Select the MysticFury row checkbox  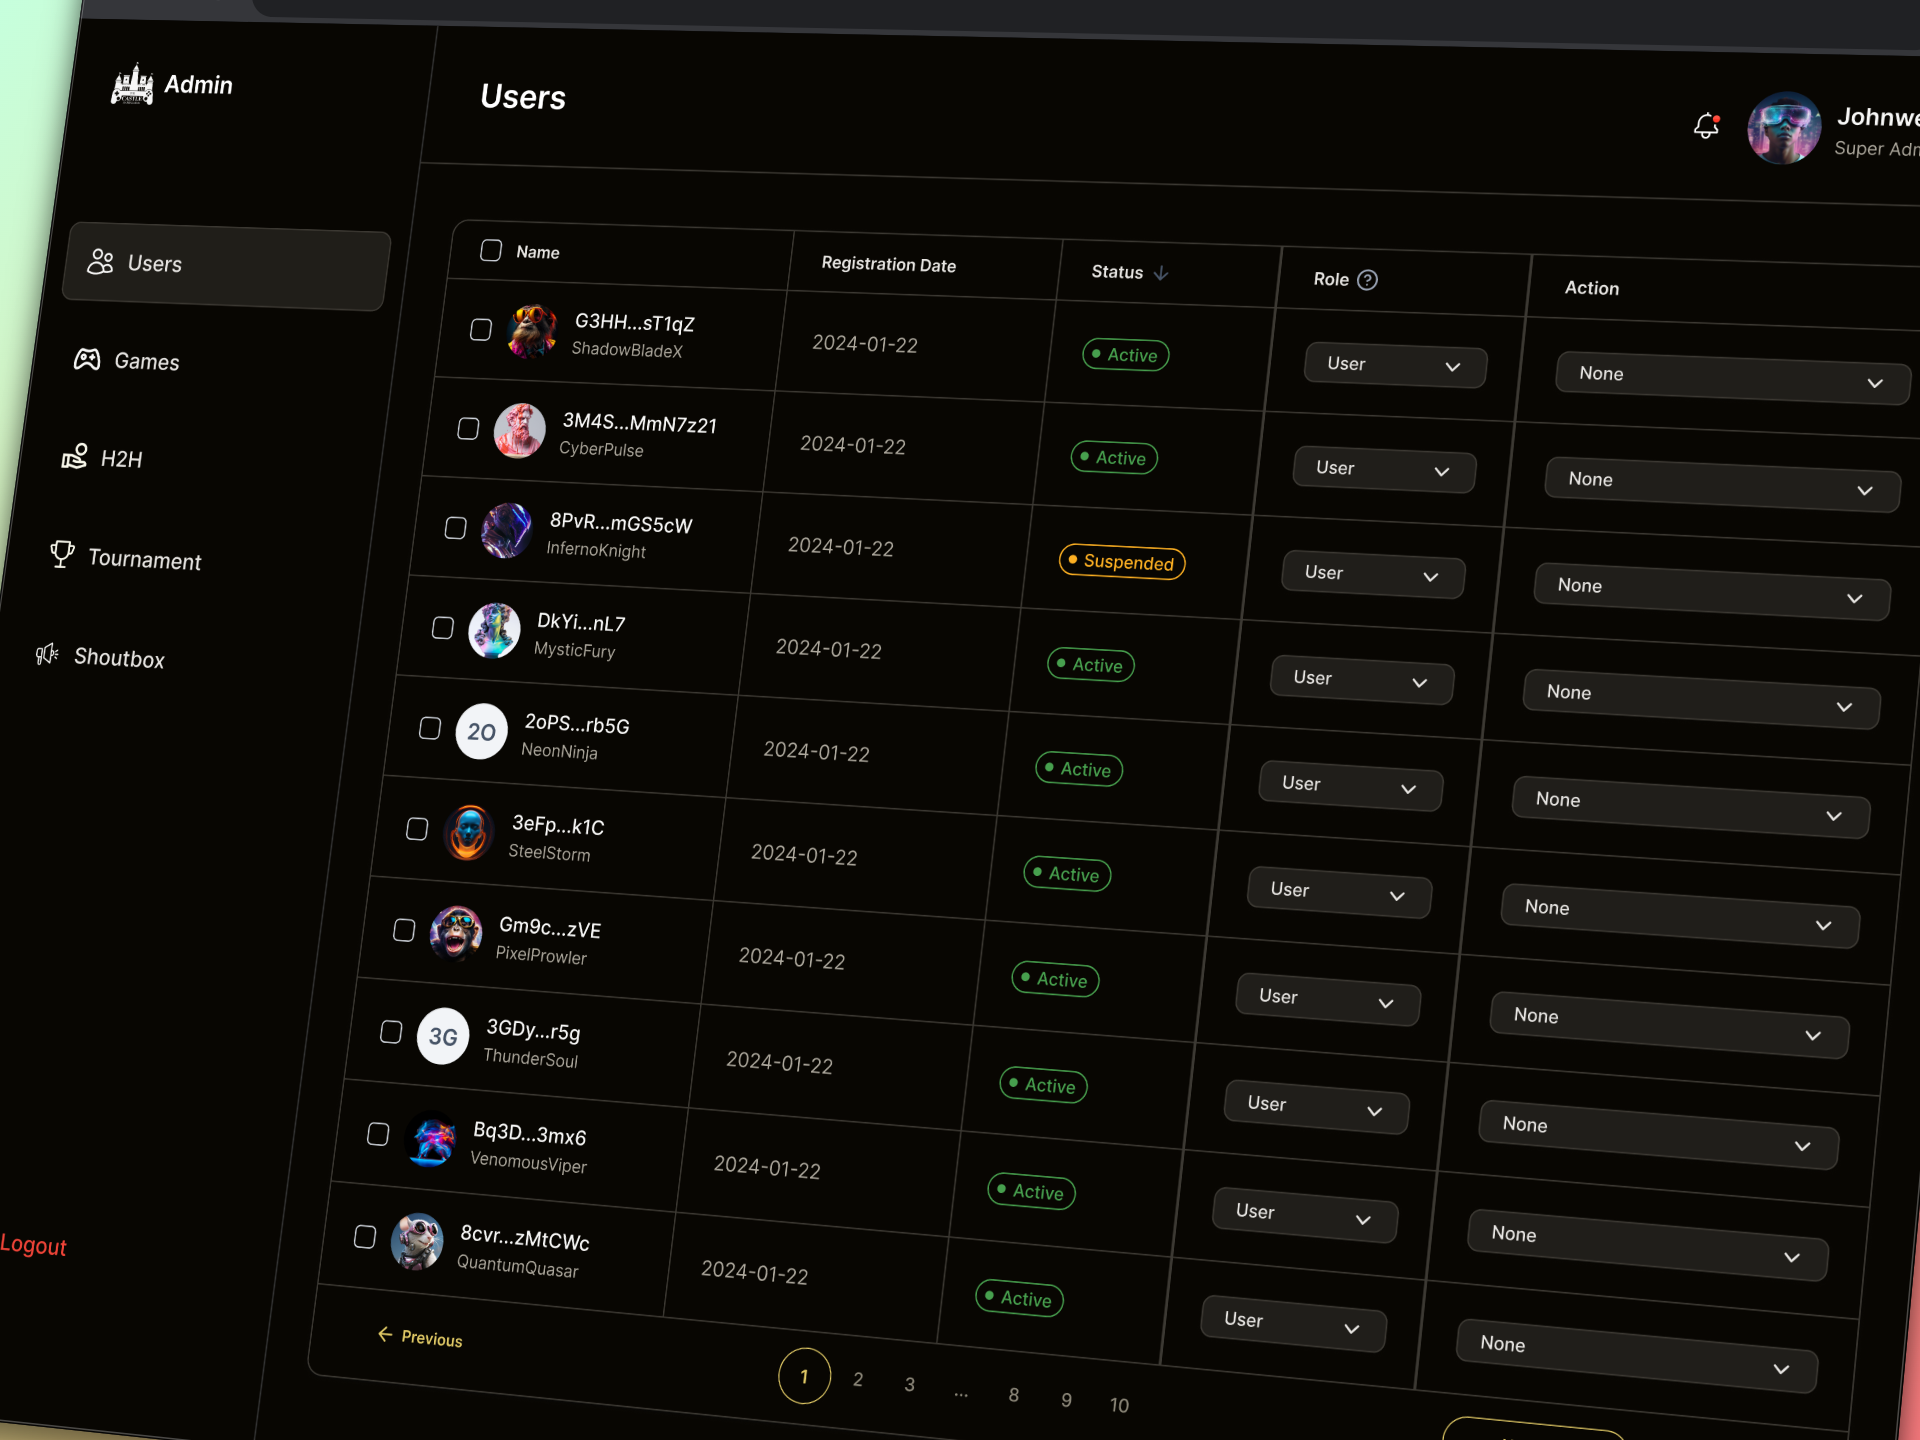[442, 627]
